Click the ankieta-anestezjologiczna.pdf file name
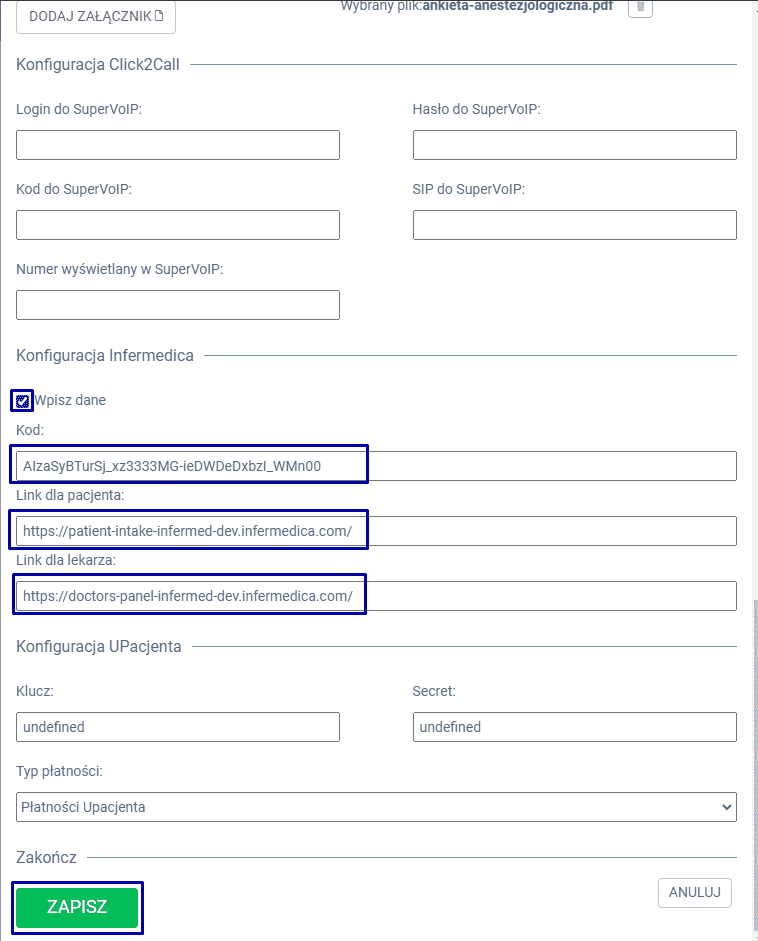The image size is (758, 941). 517,5
